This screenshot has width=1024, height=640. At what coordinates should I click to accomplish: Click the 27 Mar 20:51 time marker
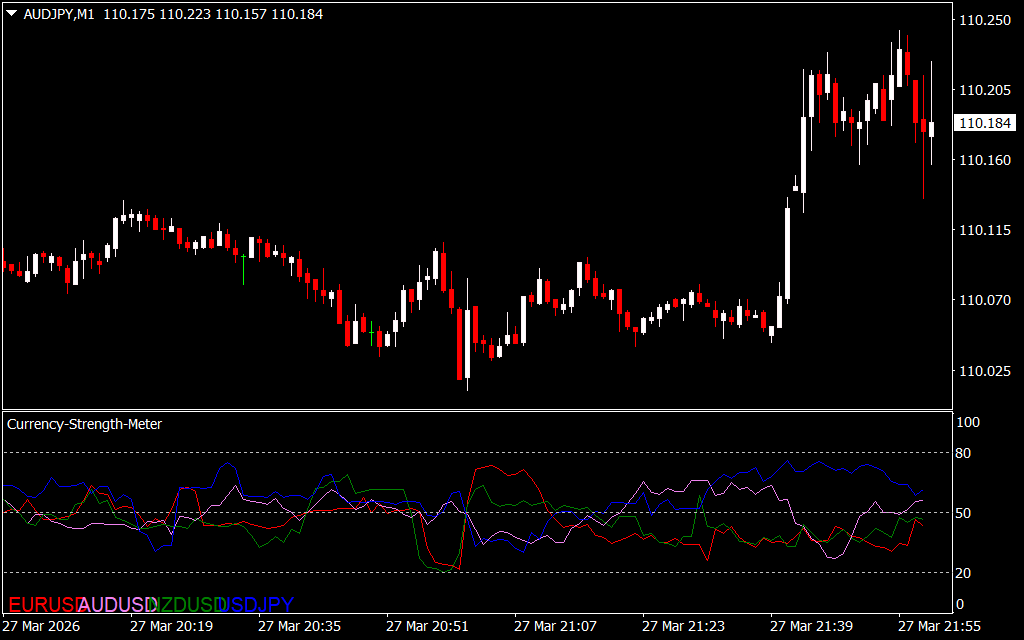tap(429, 626)
